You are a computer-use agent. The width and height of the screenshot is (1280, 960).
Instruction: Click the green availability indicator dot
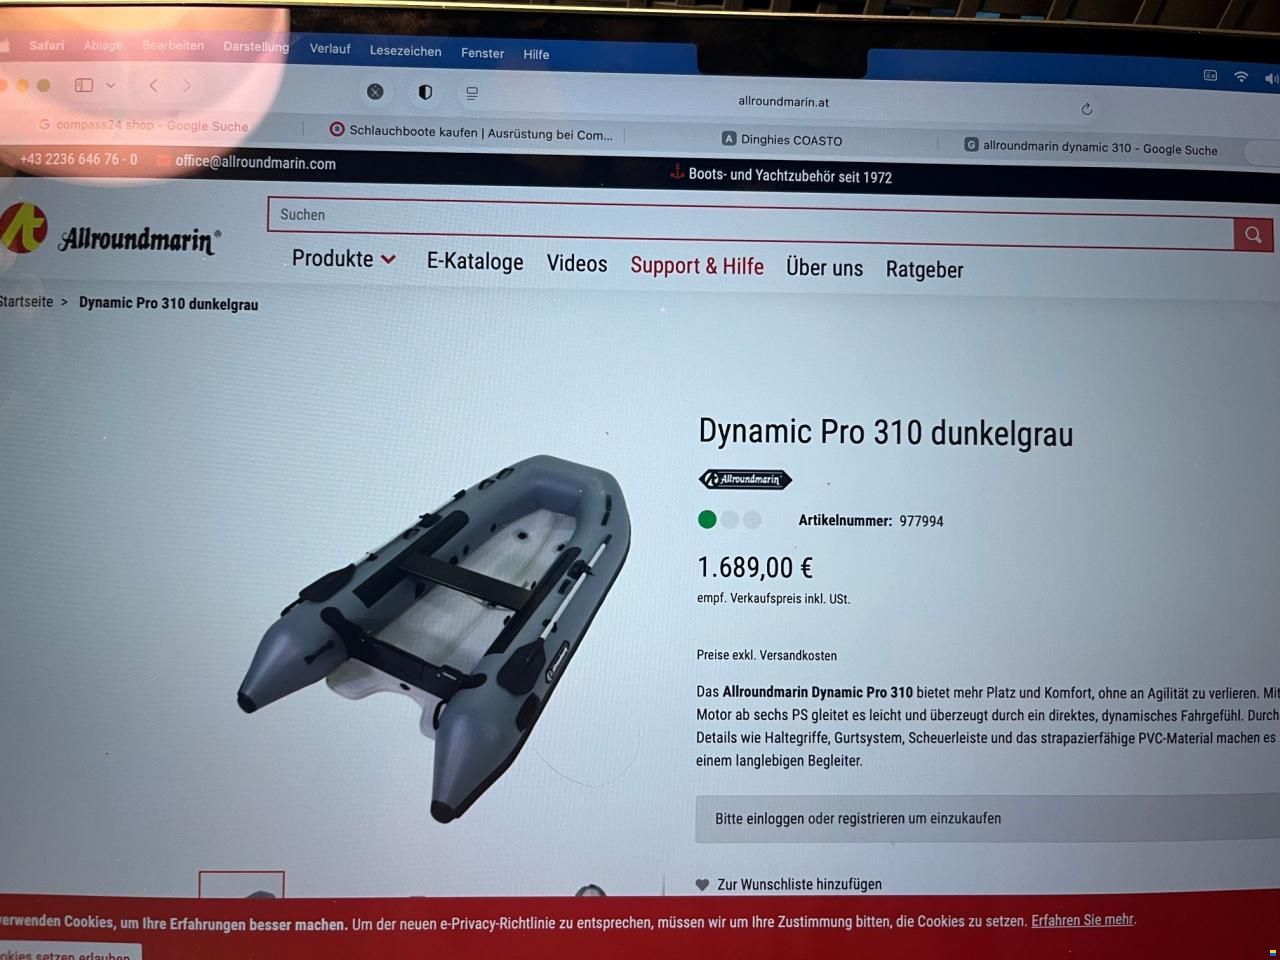[707, 519]
